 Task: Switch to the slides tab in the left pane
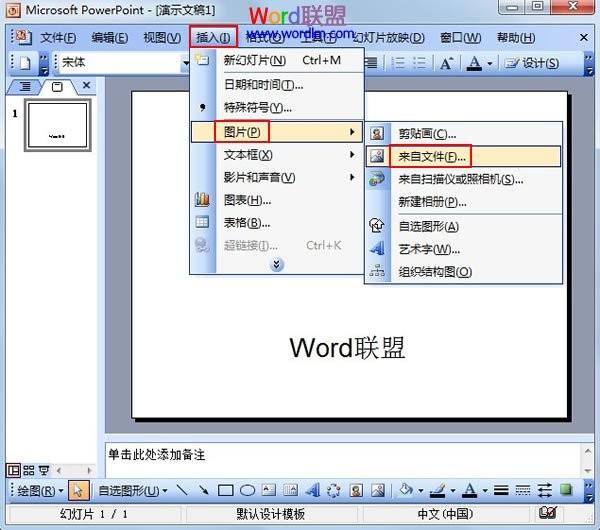click(58, 86)
